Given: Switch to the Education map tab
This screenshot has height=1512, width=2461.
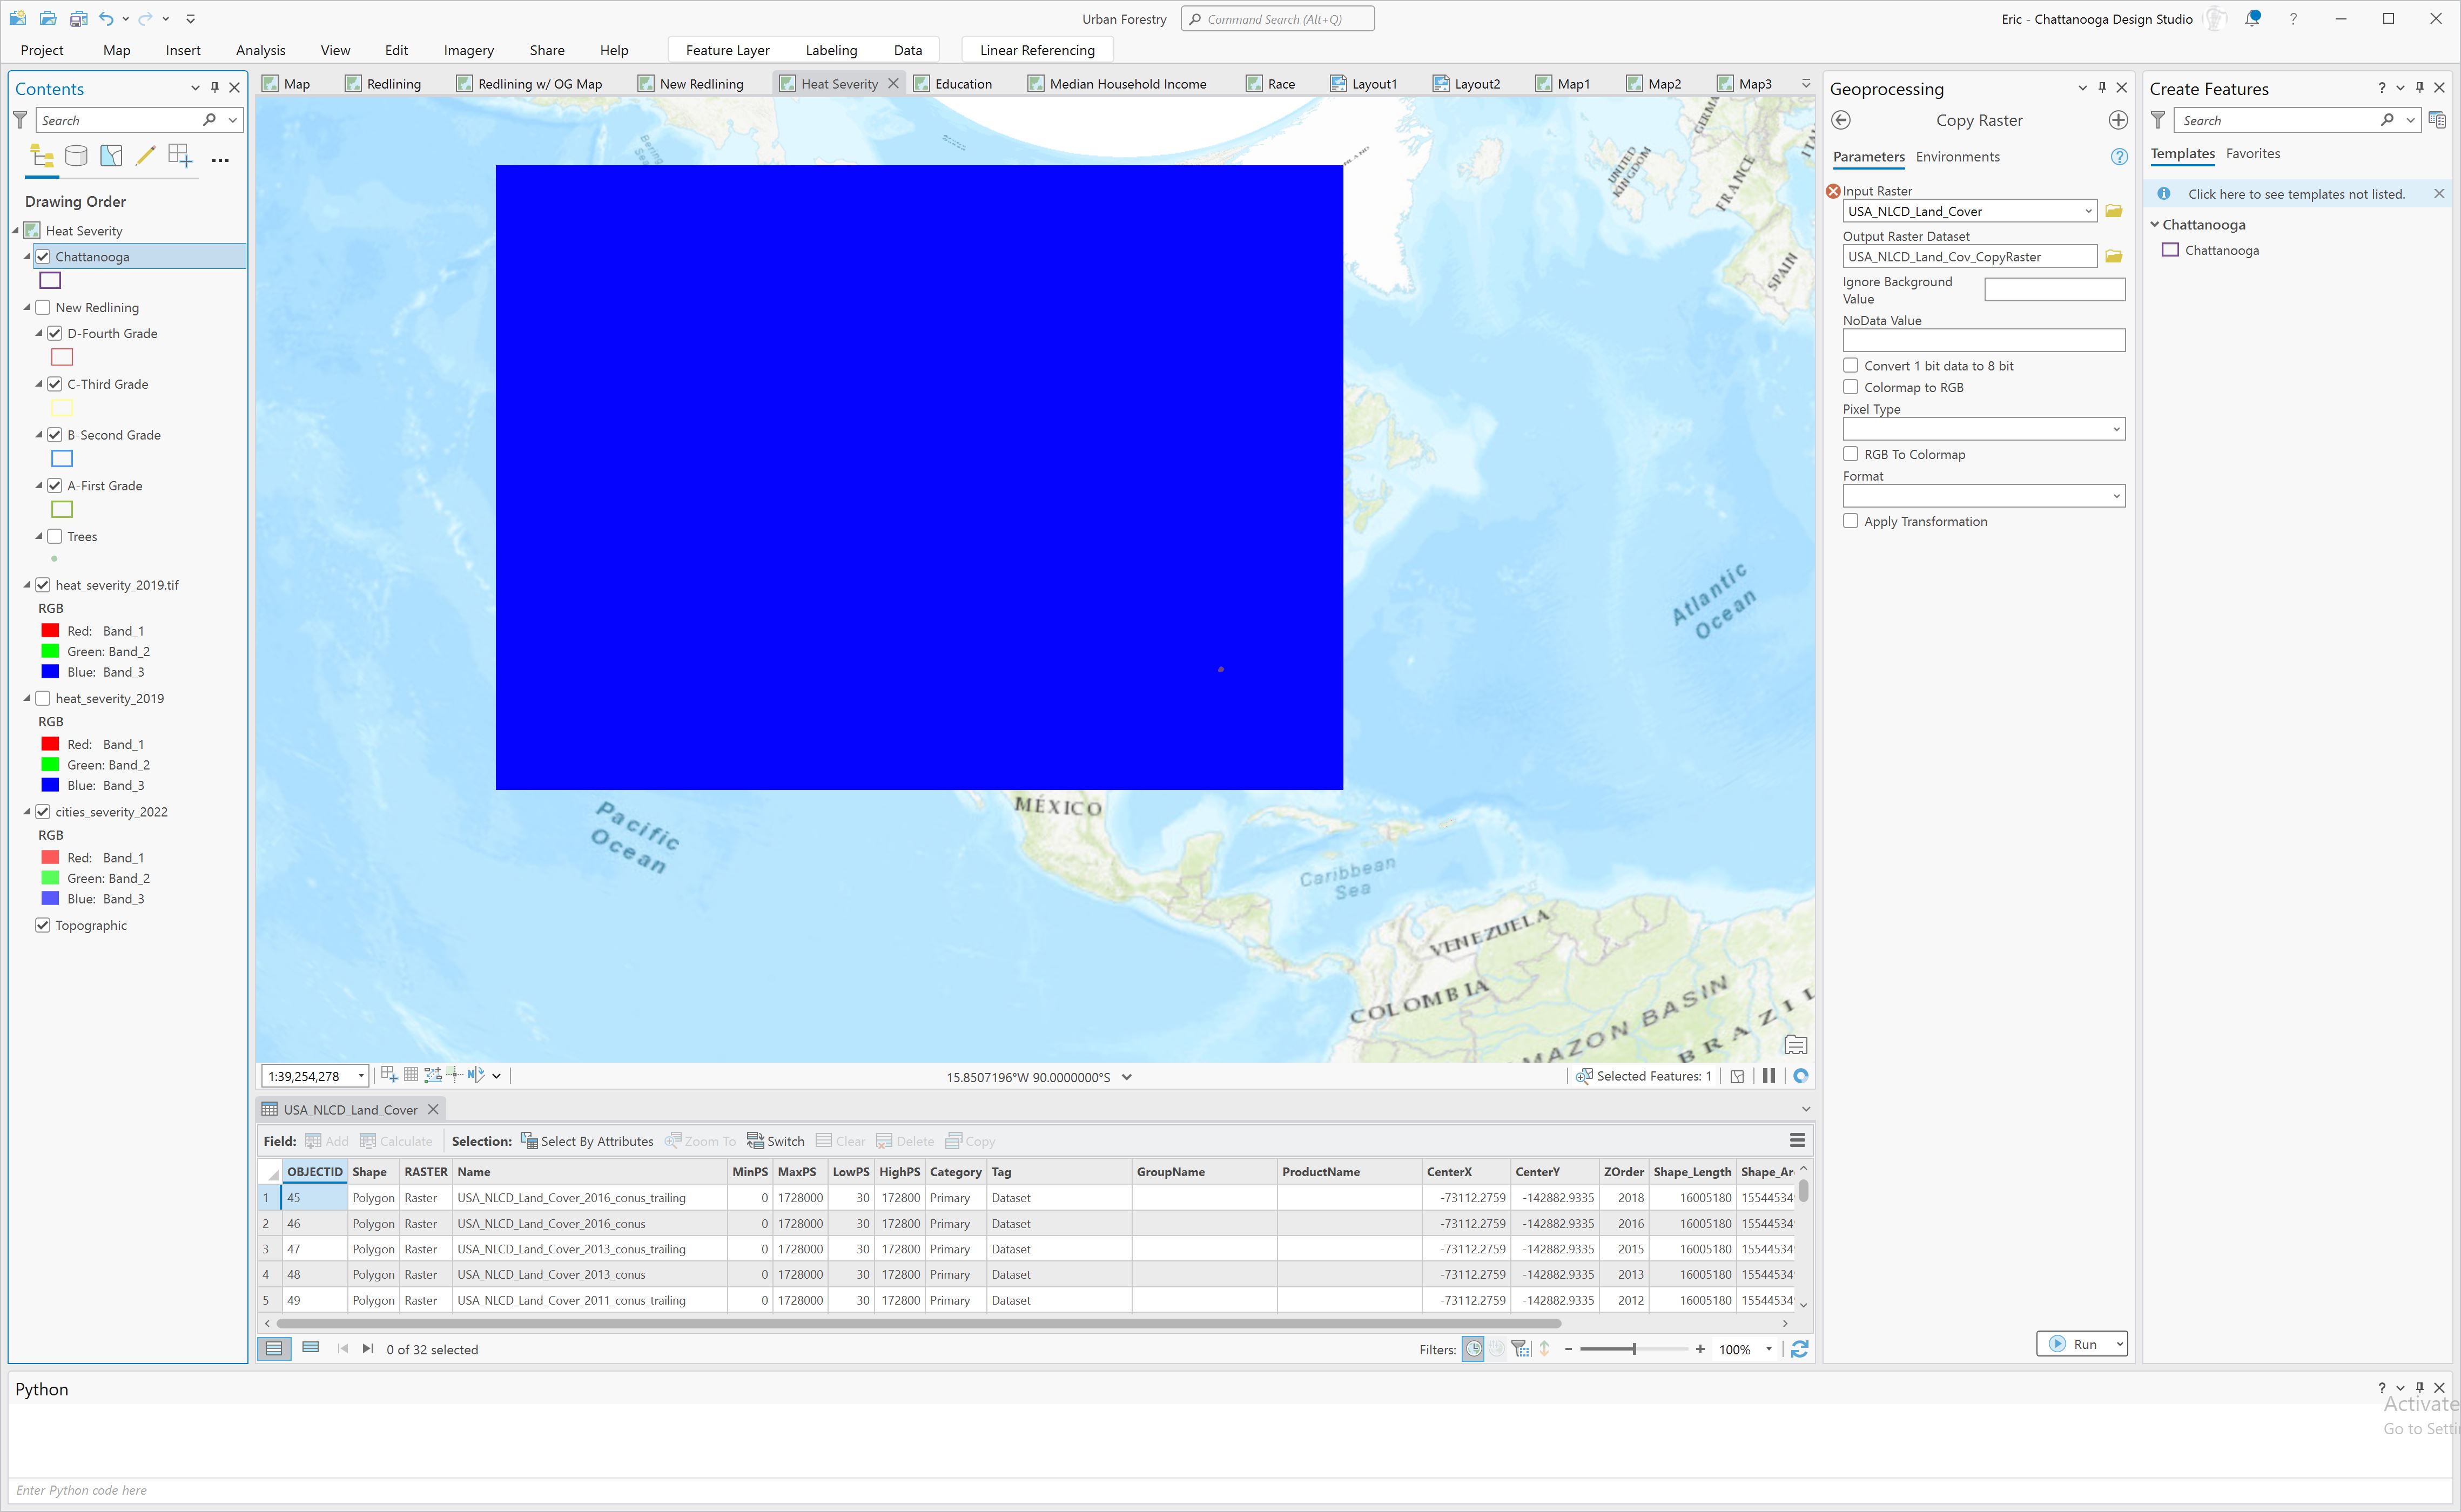Looking at the screenshot, I should pyautogui.click(x=964, y=83).
